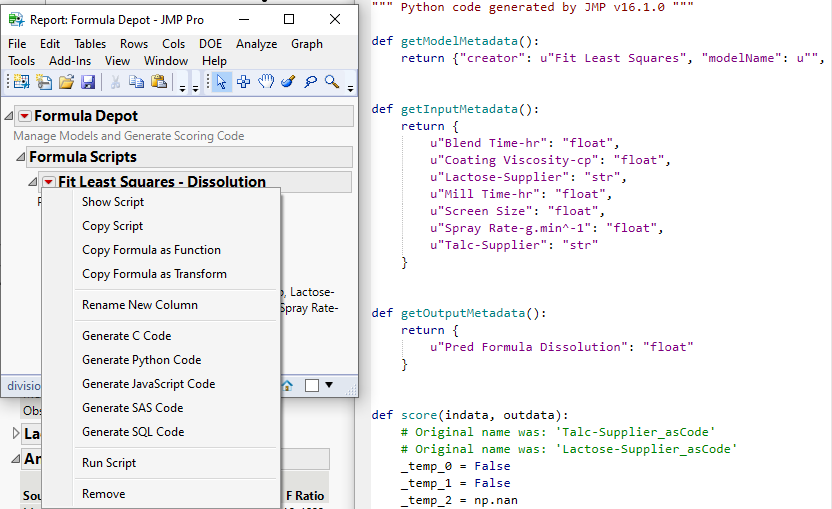Choose Generate JavaScript Code
This screenshot has width=832, height=509.
click(161, 383)
